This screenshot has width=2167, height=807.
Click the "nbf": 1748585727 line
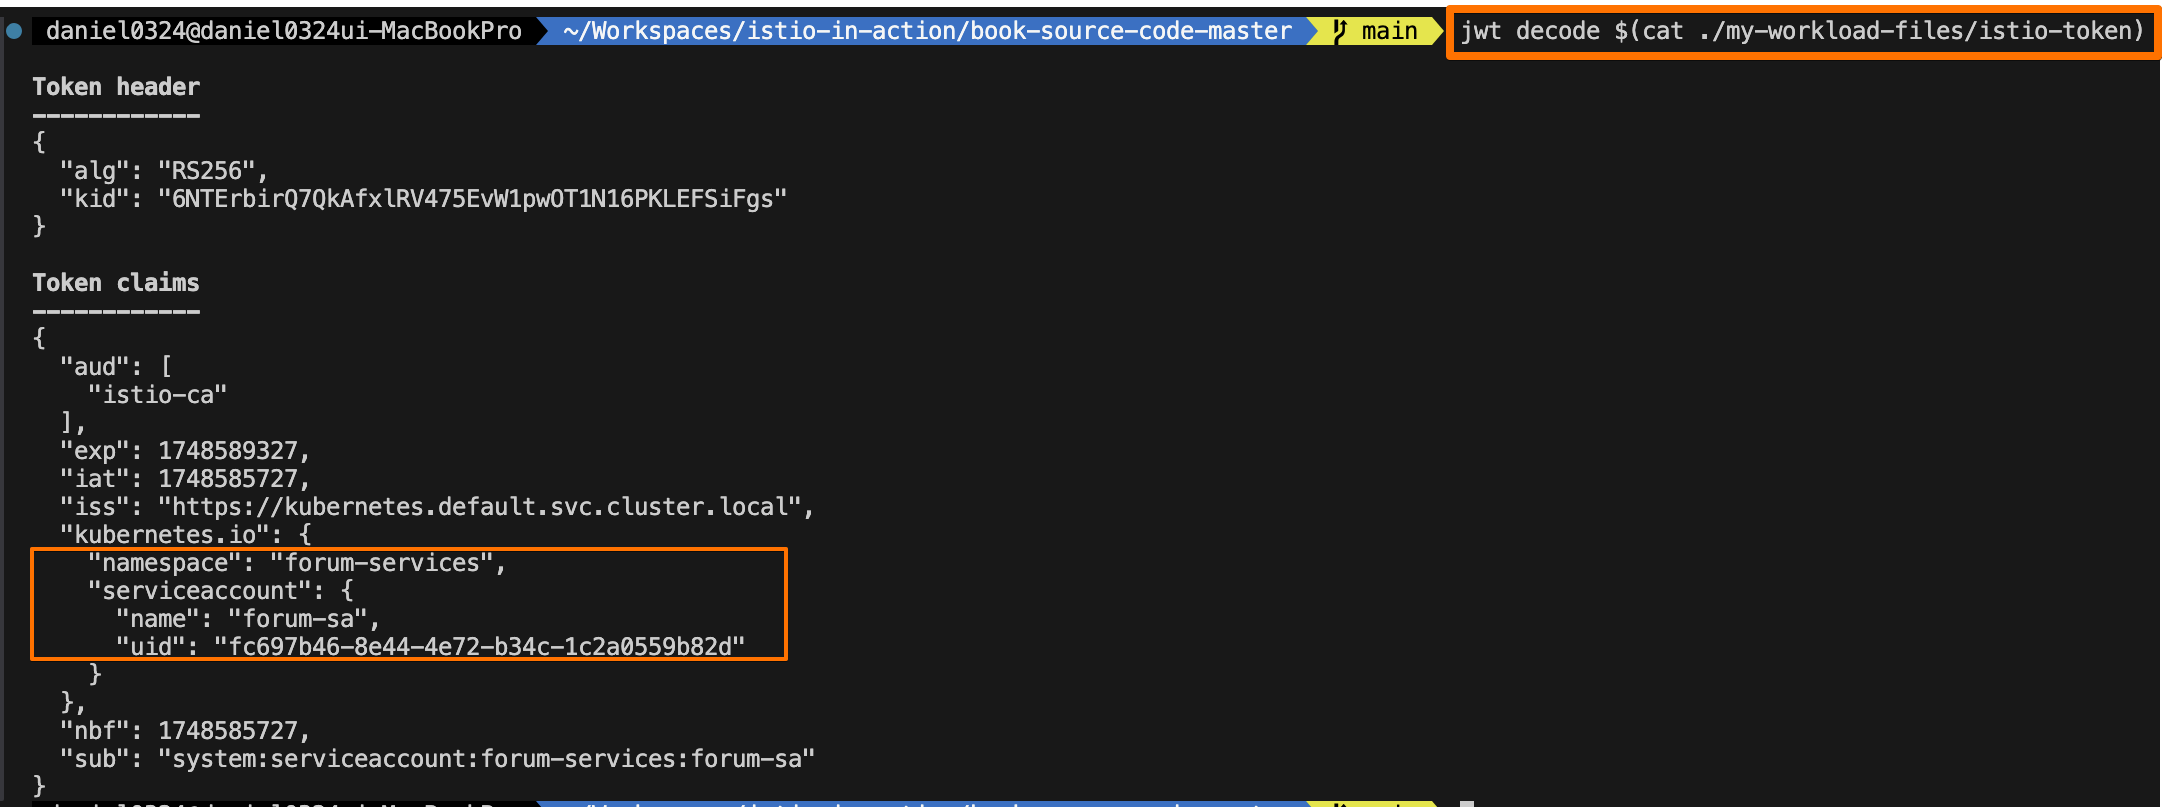(186, 731)
